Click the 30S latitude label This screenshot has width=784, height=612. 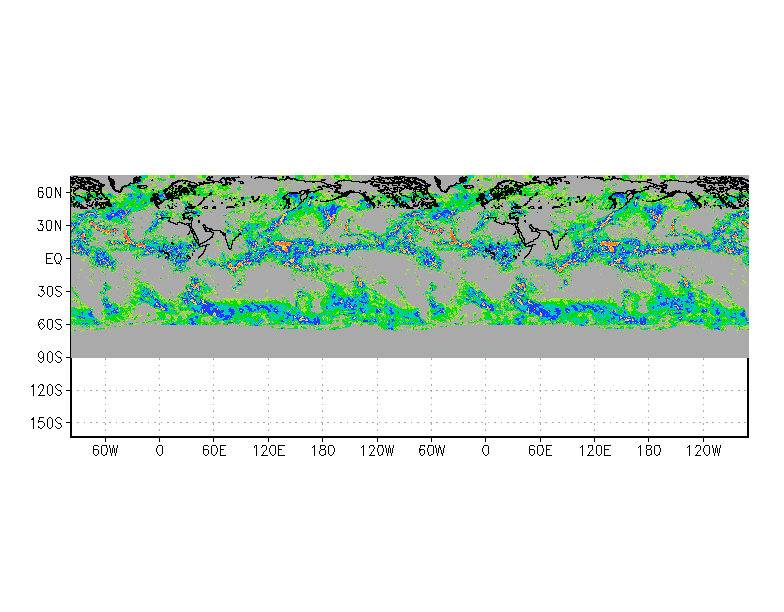click(50, 292)
